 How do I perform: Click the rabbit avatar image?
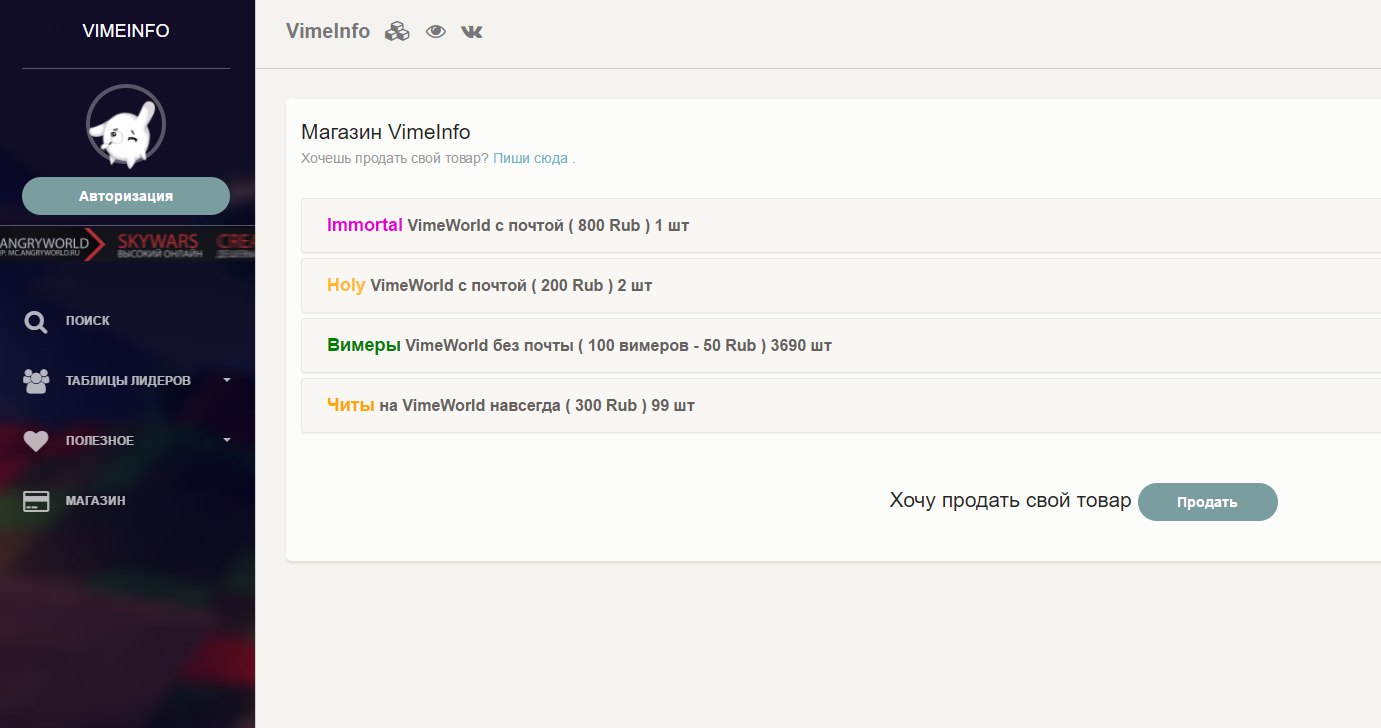pyautogui.click(x=126, y=125)
